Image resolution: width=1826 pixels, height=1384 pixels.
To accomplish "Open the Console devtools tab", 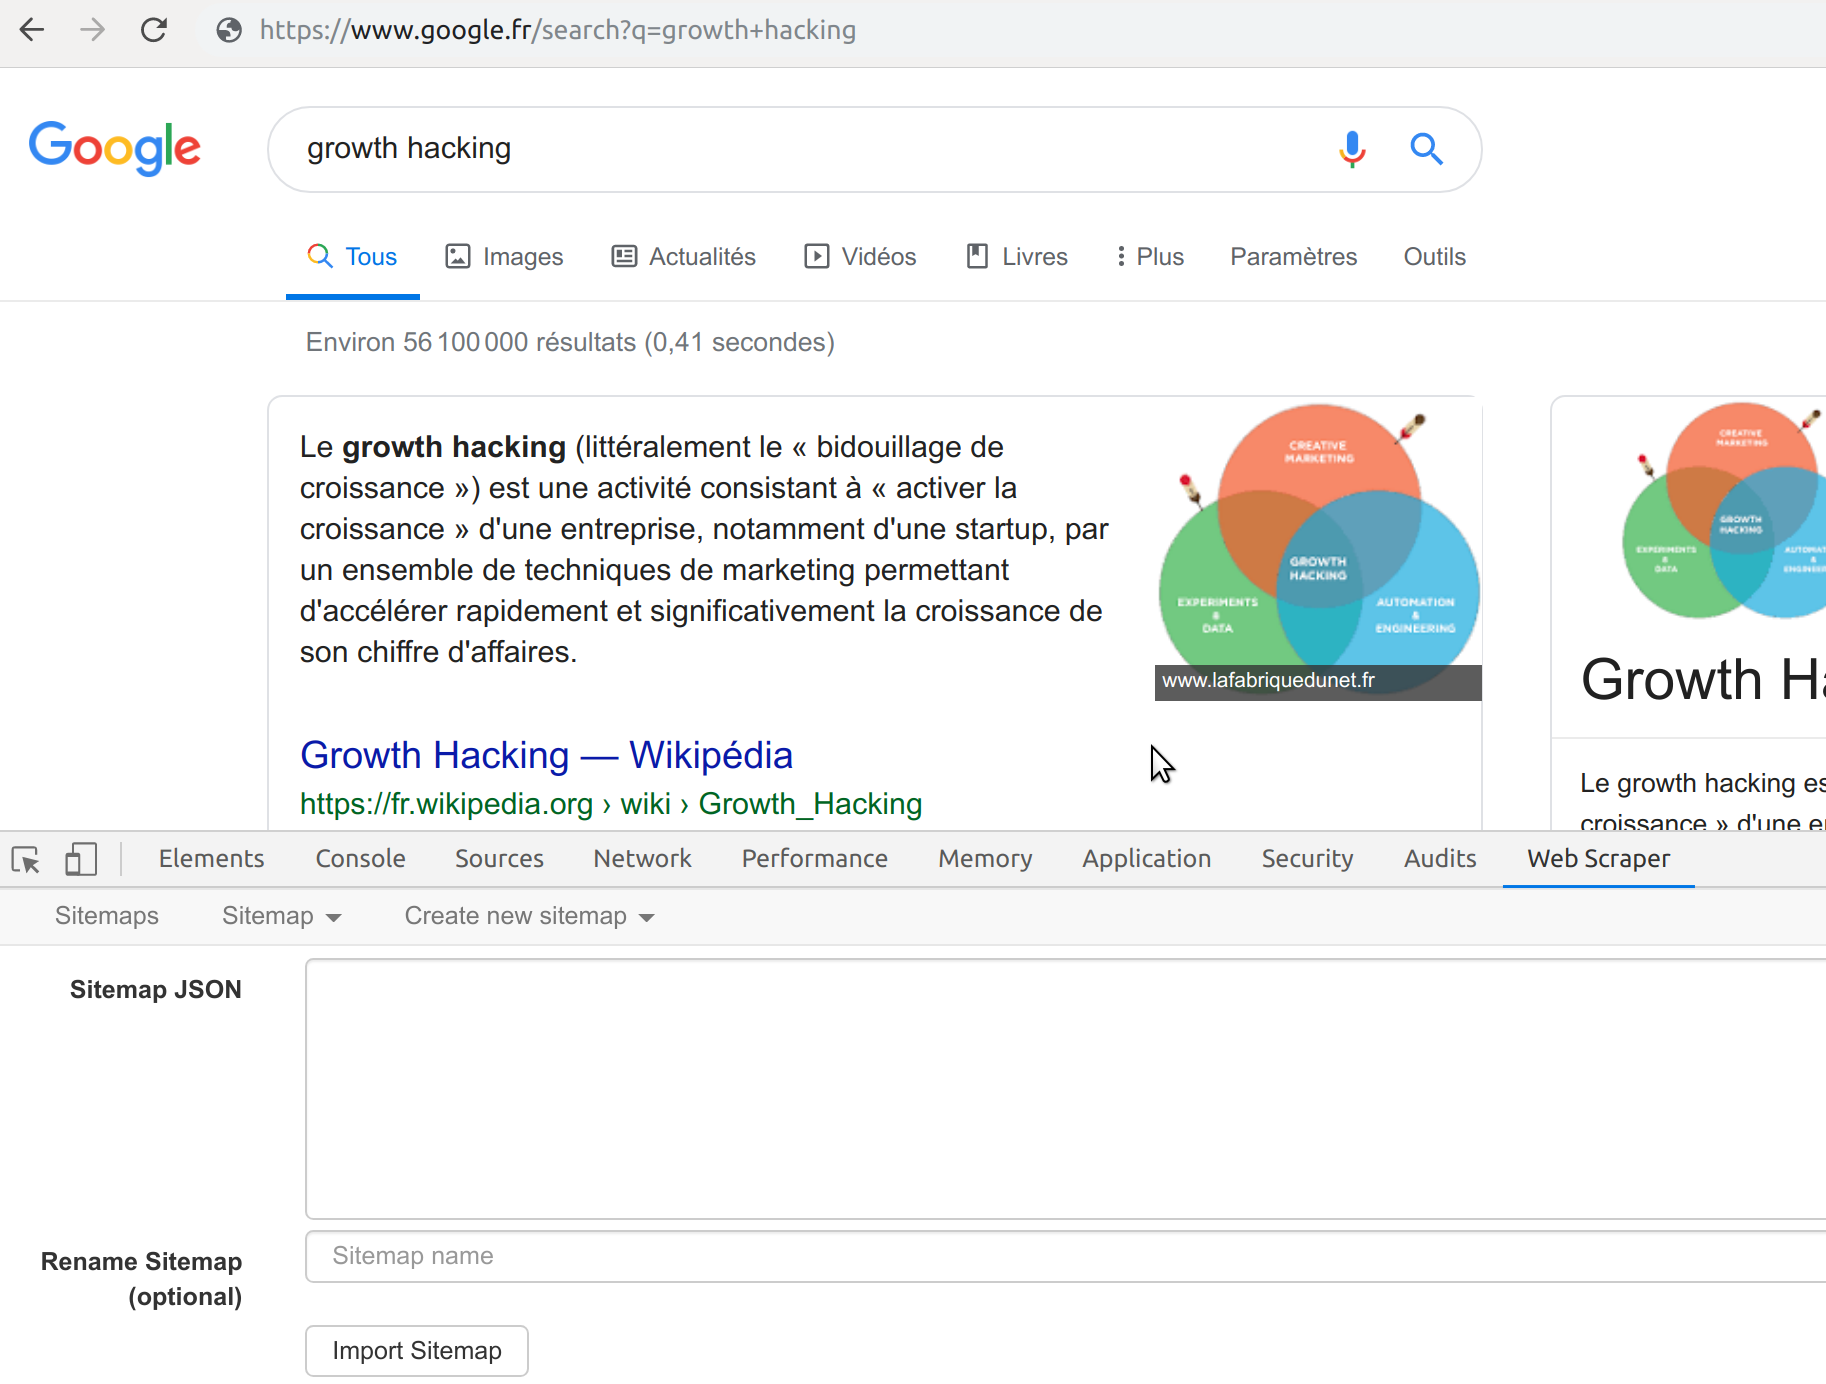I will point(360,859).
